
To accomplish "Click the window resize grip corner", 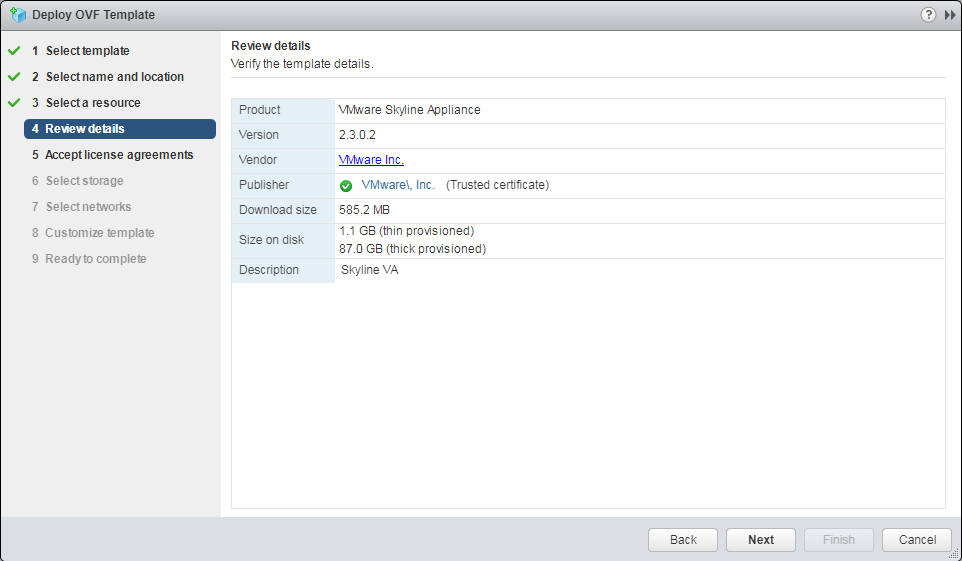I will [x=953, y=553].
